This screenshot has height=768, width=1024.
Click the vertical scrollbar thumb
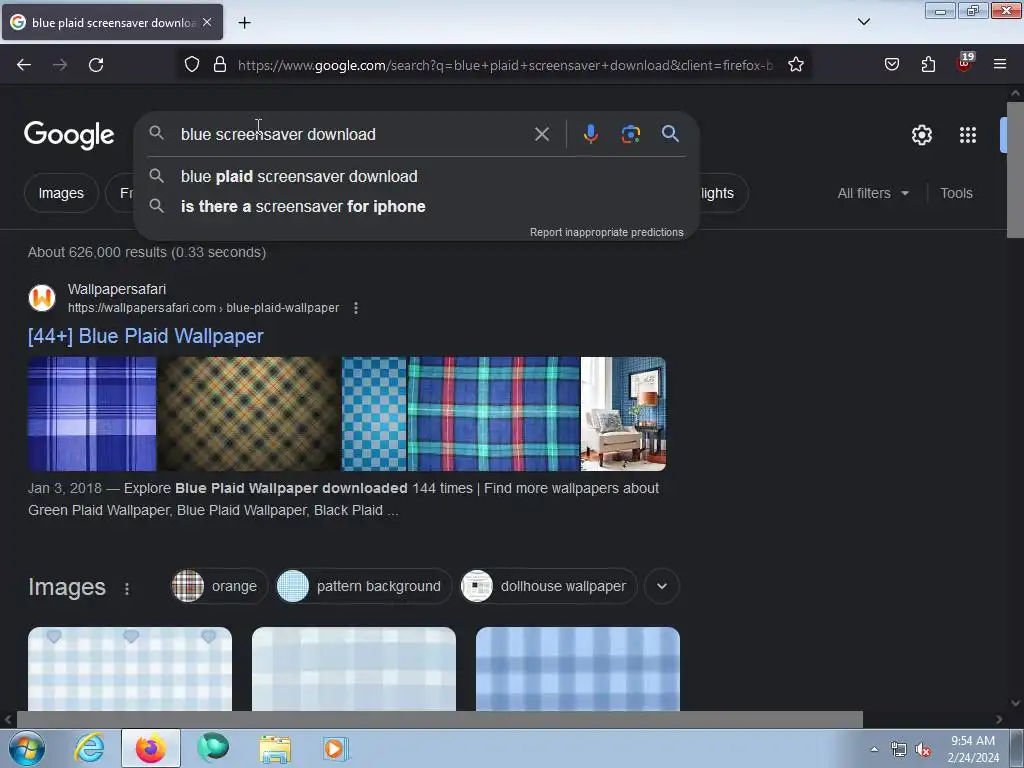pyautogui.click(x=1015, y=169)
